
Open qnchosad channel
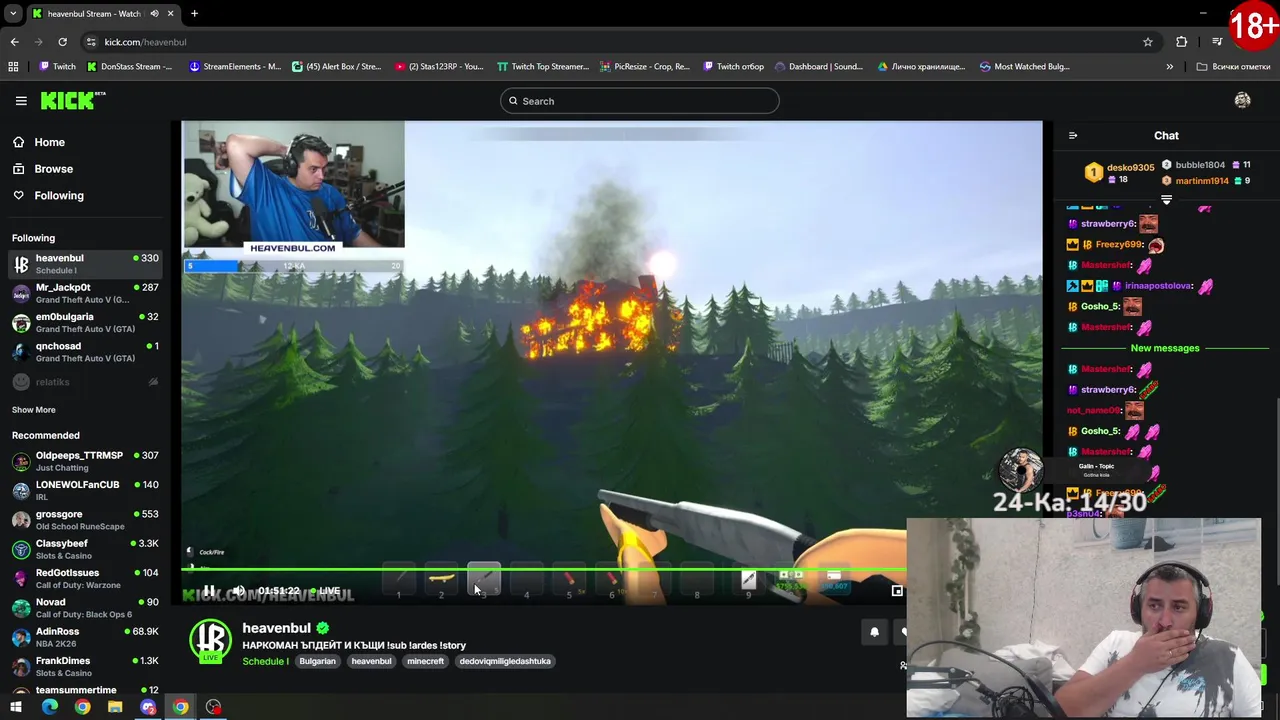pyautogui.click(x=84, y=351)
